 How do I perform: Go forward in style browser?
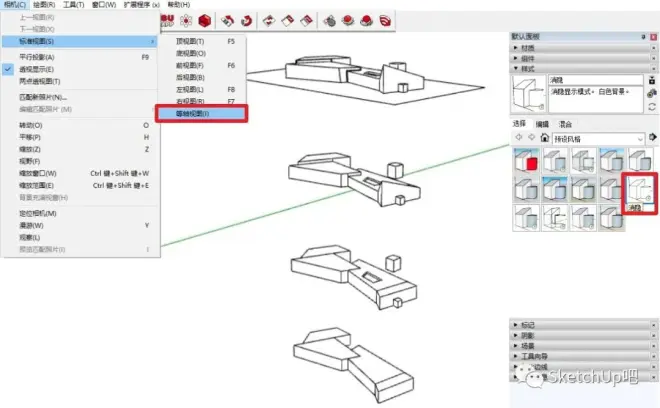532,137
